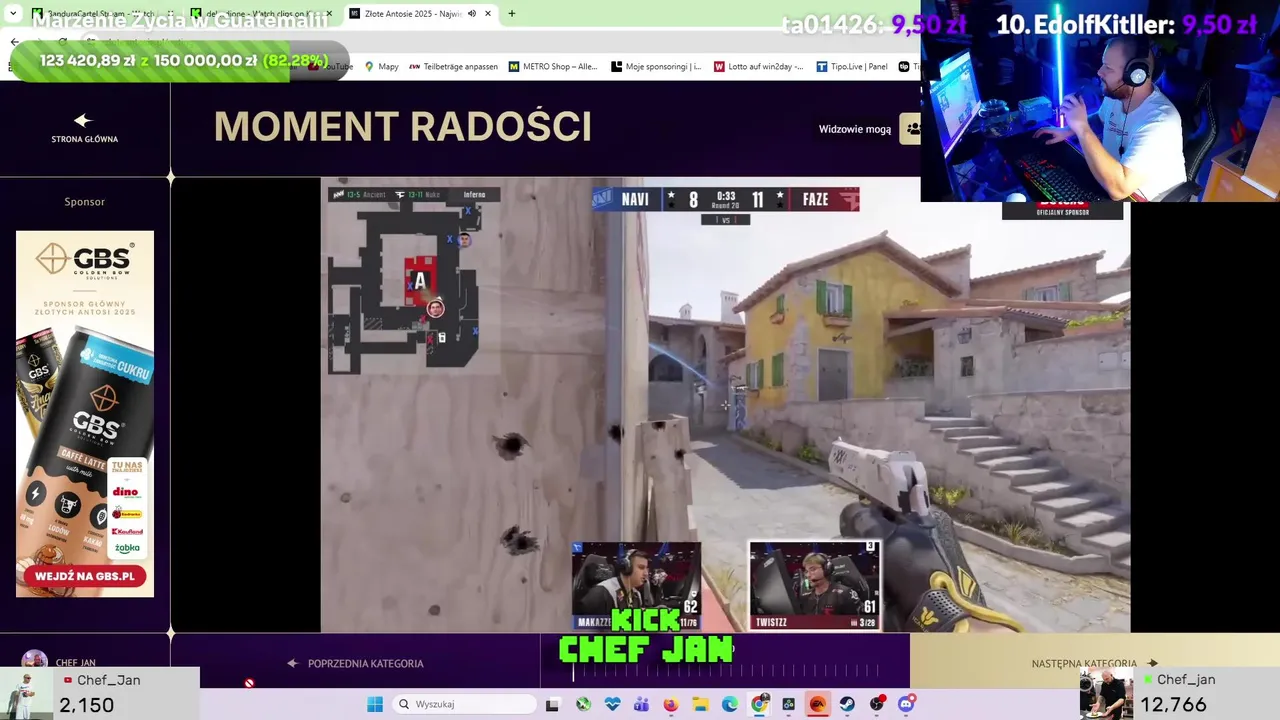Open Discord from the taskbar
This screenshot has height=720, width=1280.
click(907, 704)
